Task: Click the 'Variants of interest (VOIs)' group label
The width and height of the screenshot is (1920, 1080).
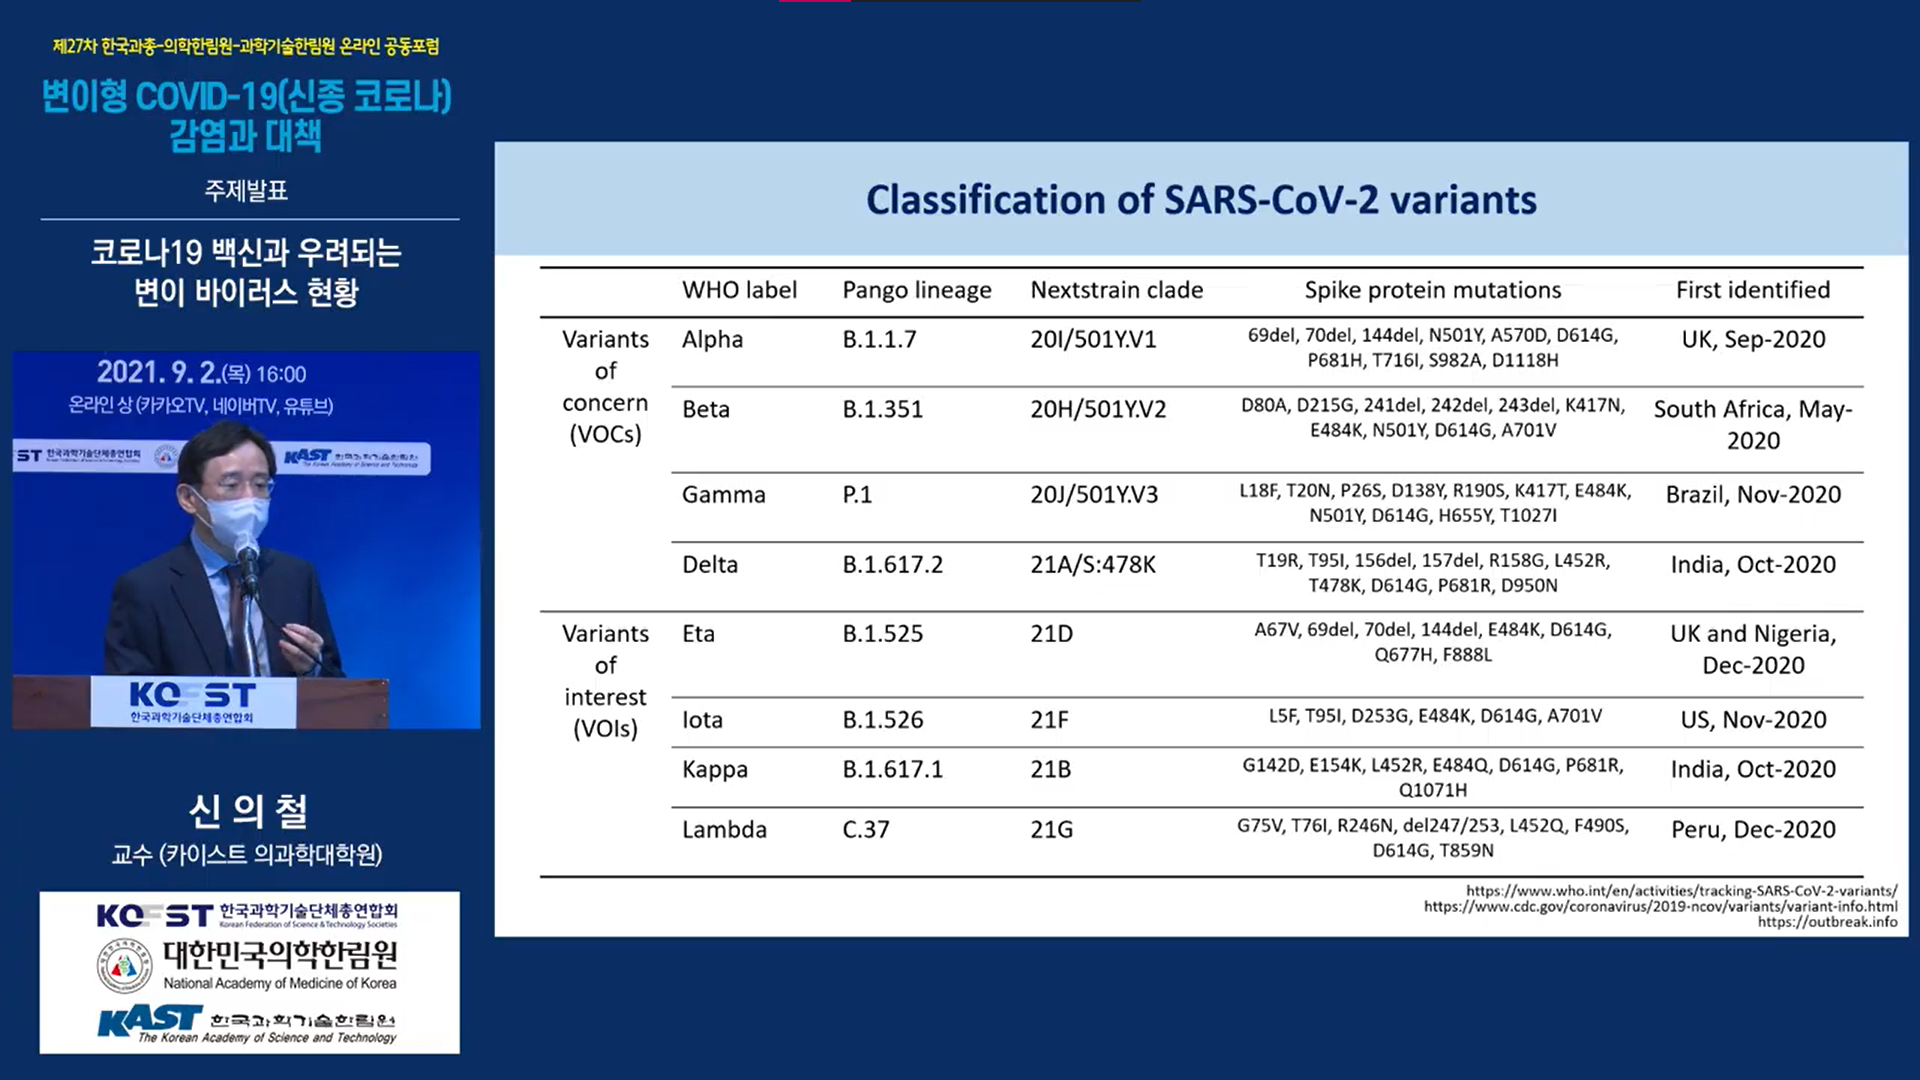Action: click(x=605, y=680)
